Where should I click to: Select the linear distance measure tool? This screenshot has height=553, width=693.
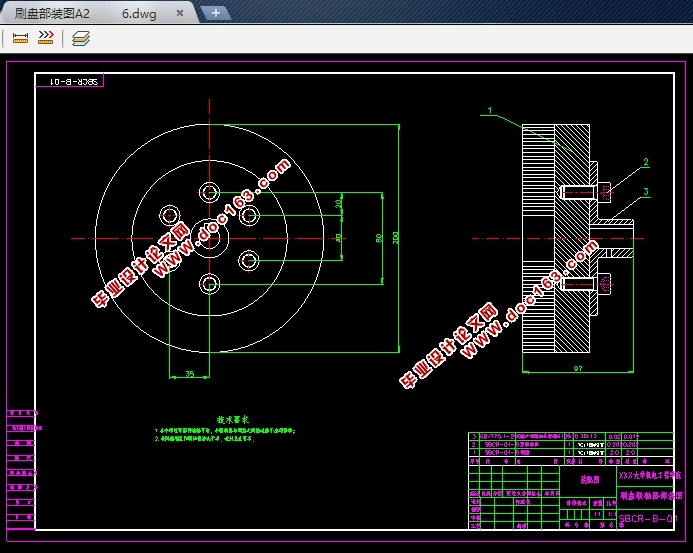coord(20,38)
